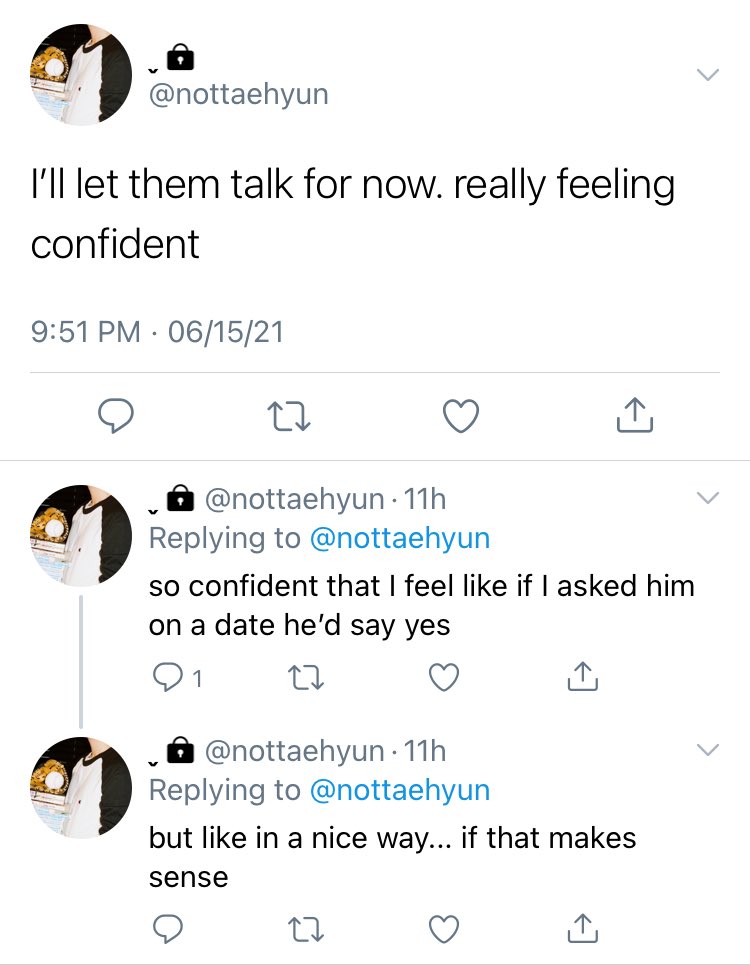Viewport: 750px width, 965px height.
Task: Share the main tweet via share icon
Action: tap(634, 415)
